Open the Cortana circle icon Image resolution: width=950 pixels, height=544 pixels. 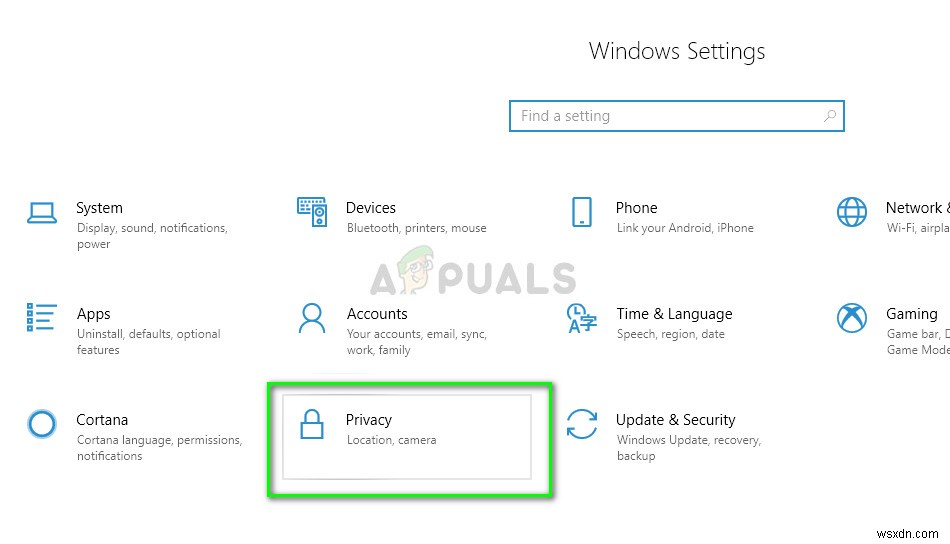42,424
